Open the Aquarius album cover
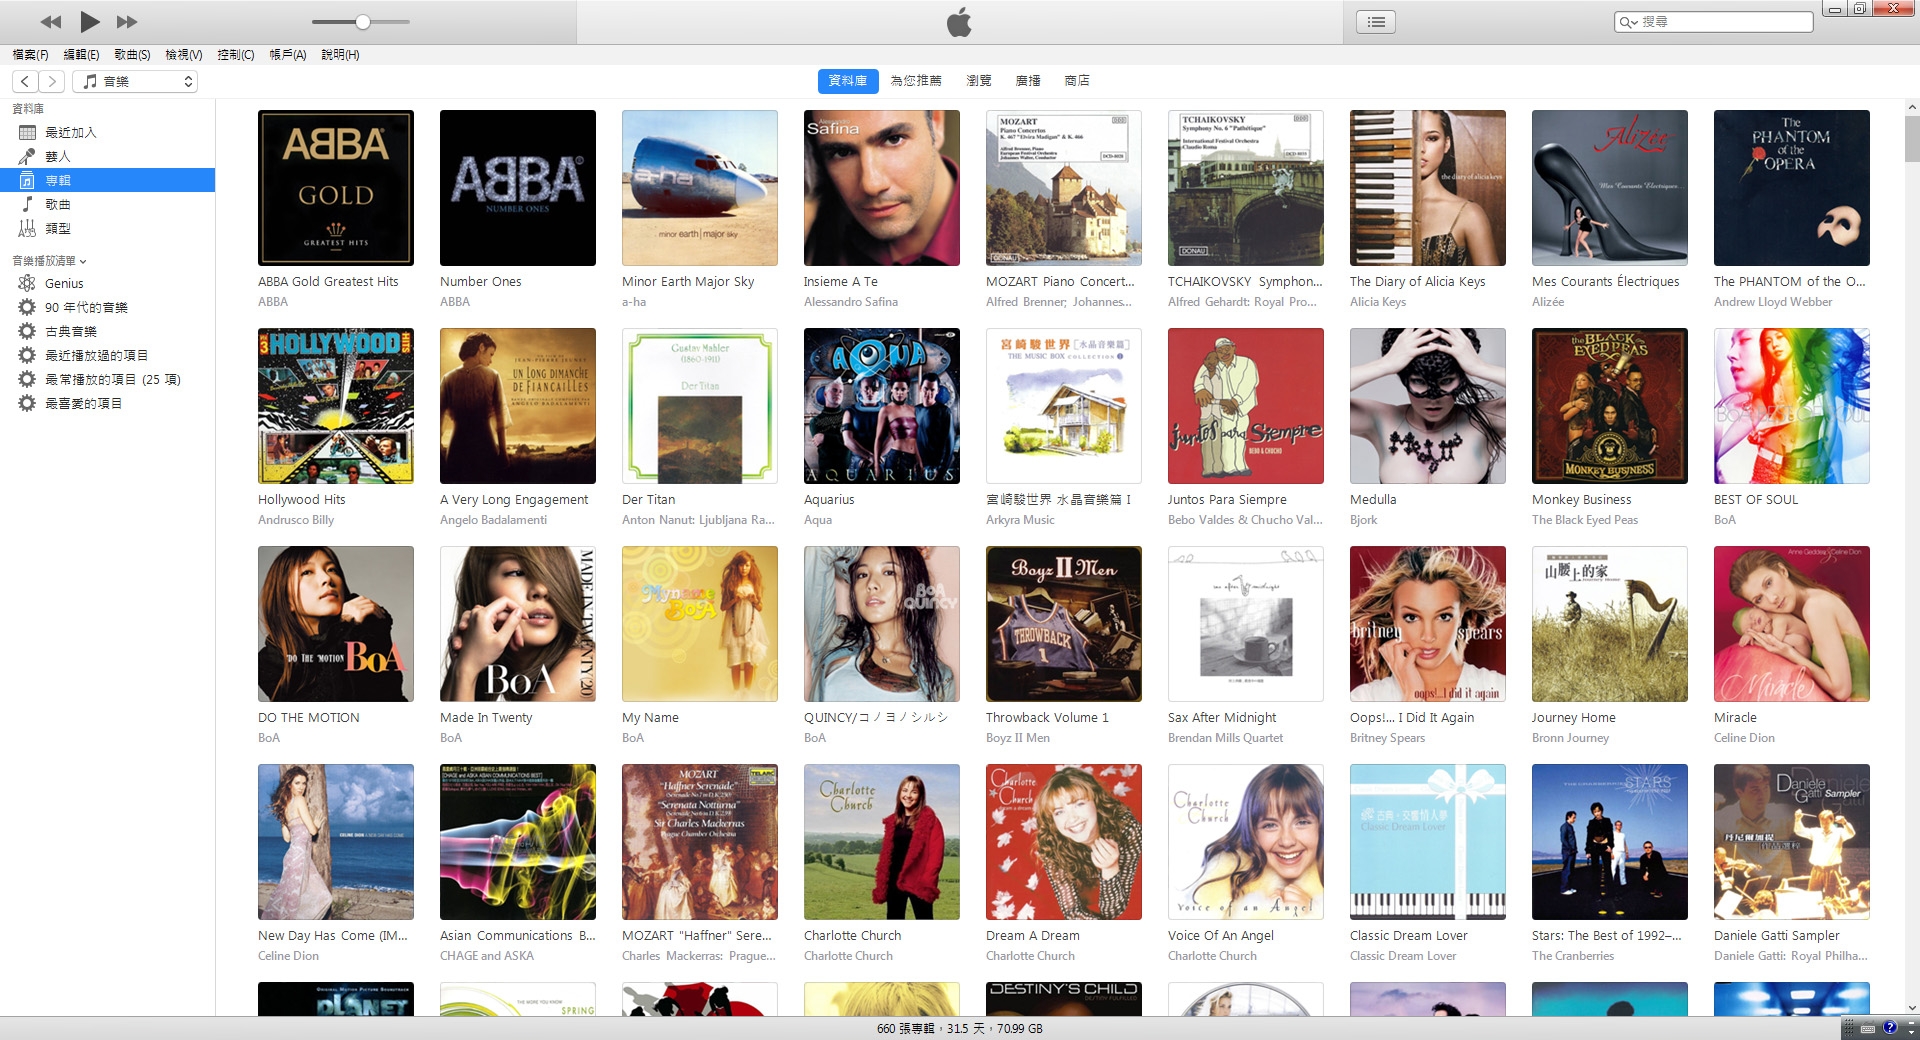 pos(882,406)
